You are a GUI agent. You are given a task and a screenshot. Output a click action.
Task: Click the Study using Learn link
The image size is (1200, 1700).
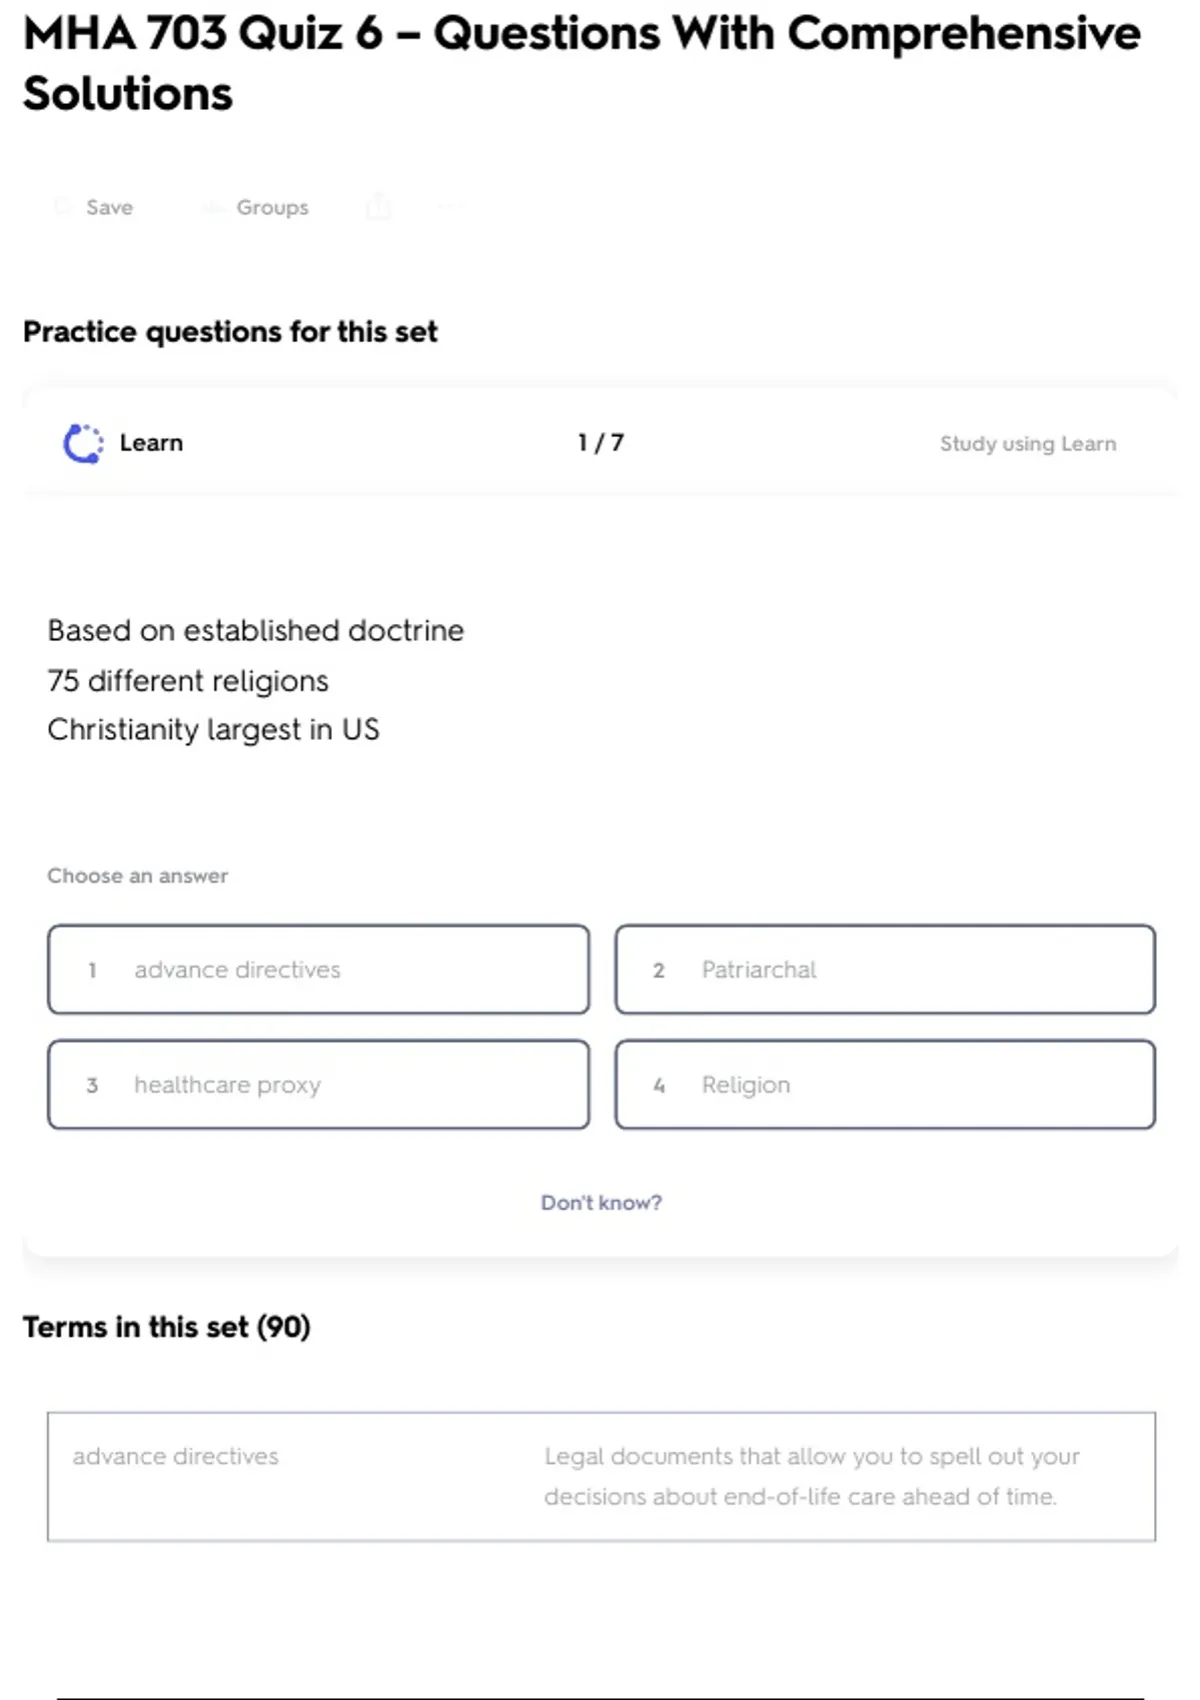coord(1027,443)
